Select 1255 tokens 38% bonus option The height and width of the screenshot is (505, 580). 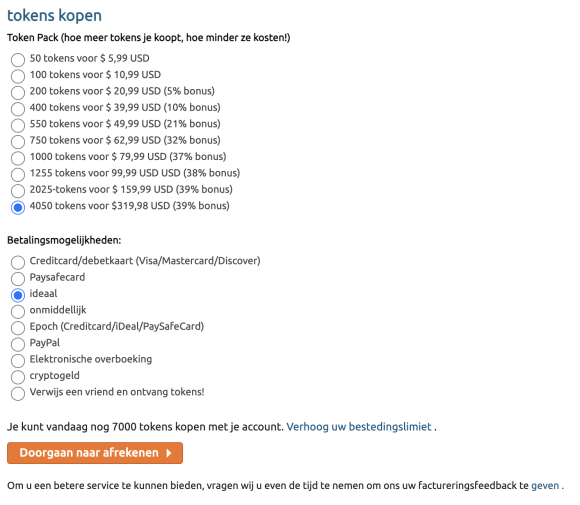tap(18, 174)
